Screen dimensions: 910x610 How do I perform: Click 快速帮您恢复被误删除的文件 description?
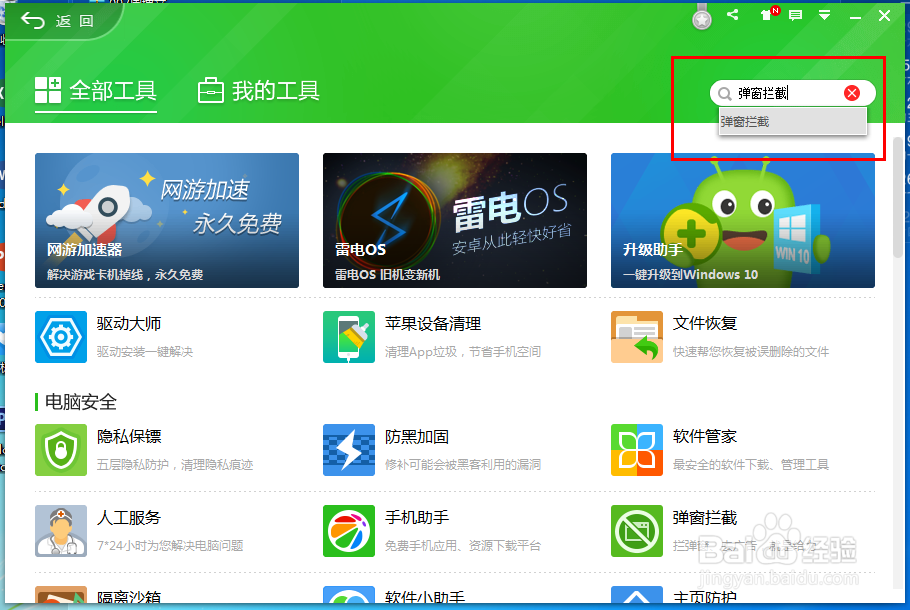click(750, 352)
